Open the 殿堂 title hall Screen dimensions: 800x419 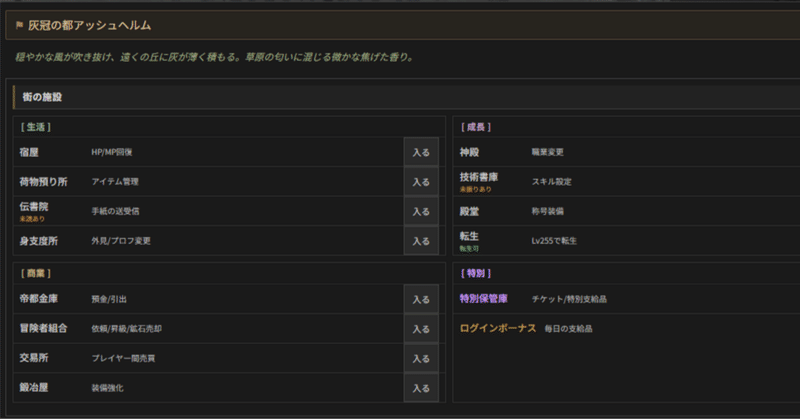tap(627, 211)
